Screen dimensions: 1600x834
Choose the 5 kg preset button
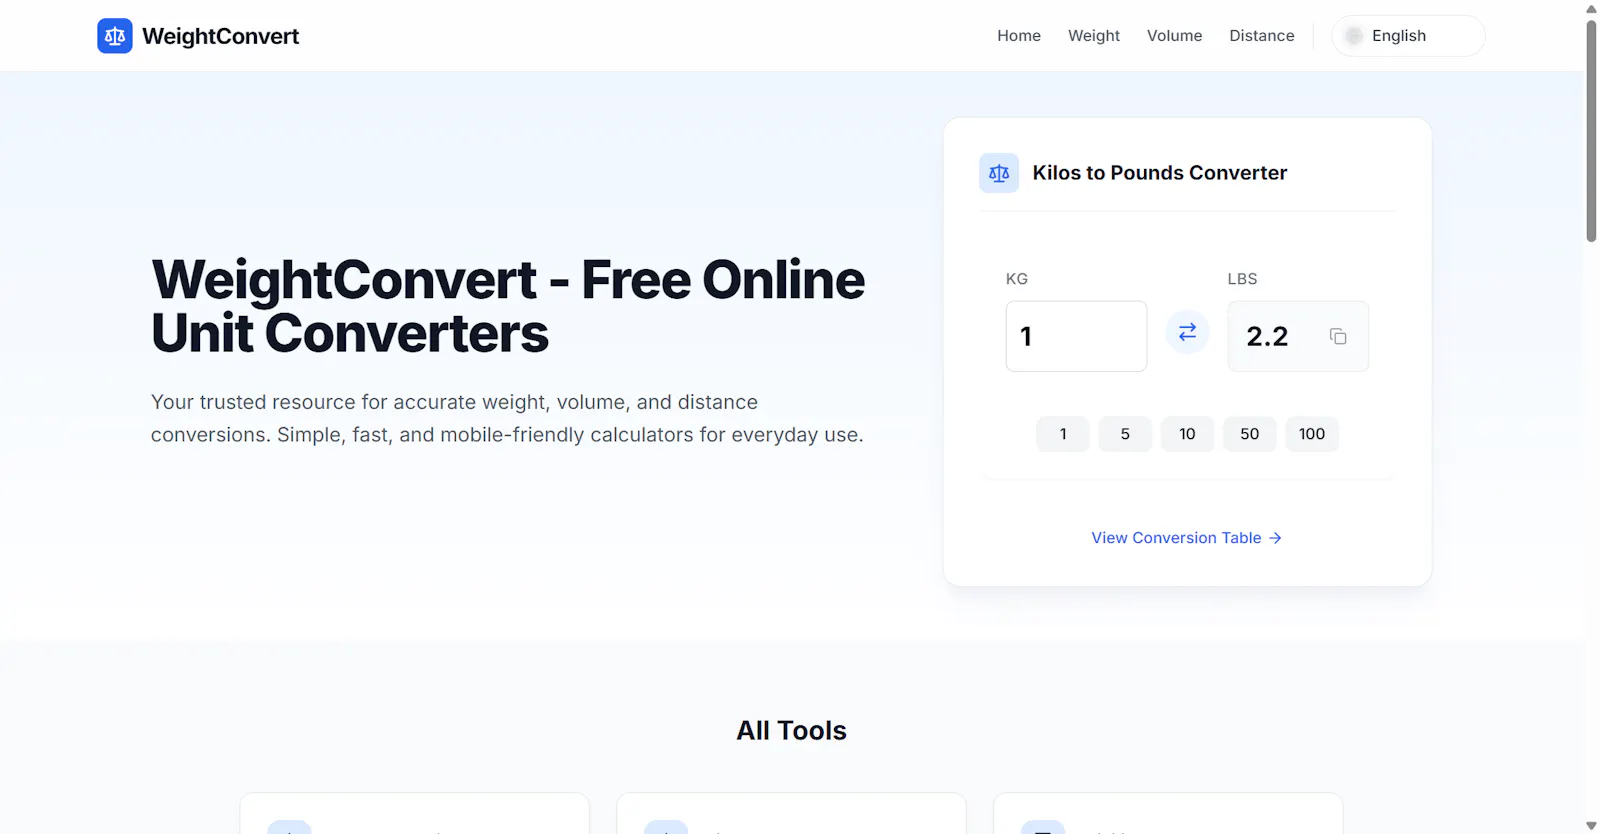pos(1125,434)
